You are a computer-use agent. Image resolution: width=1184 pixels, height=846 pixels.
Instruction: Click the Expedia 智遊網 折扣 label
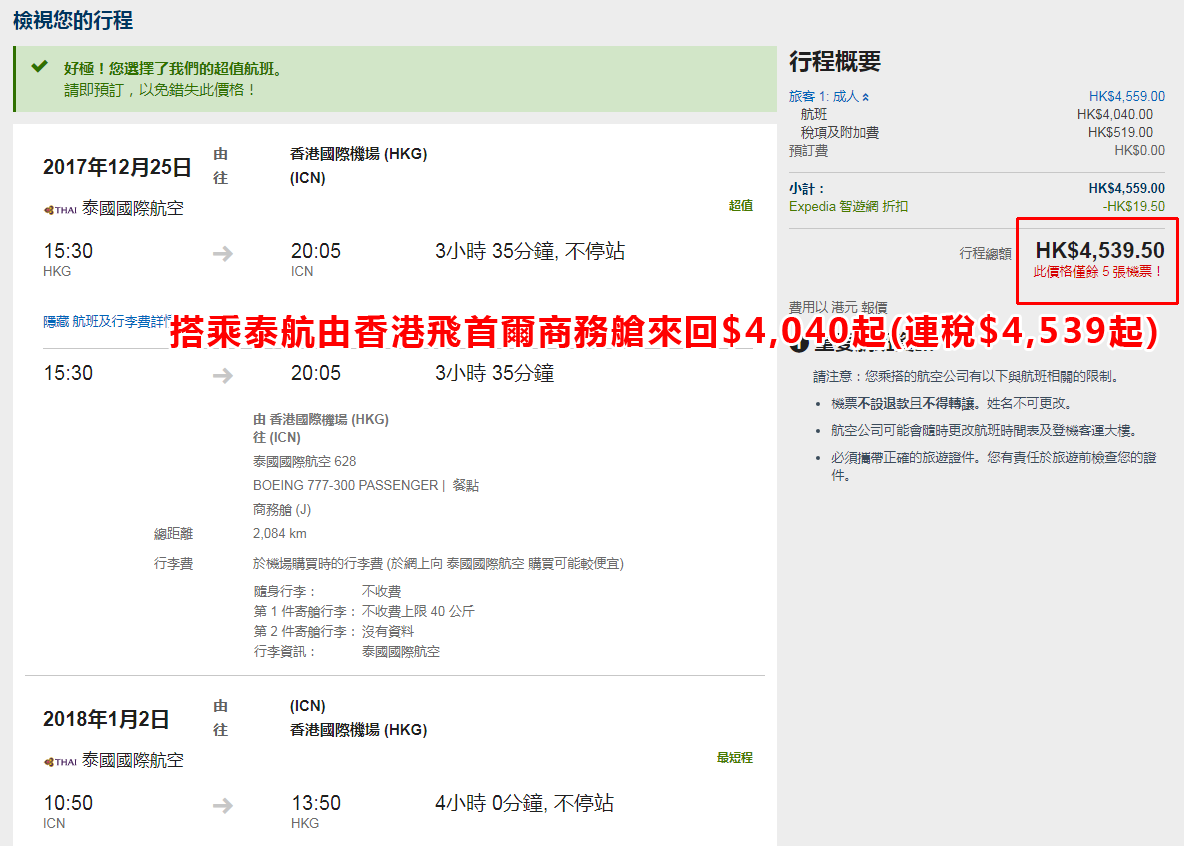(849, 207)
